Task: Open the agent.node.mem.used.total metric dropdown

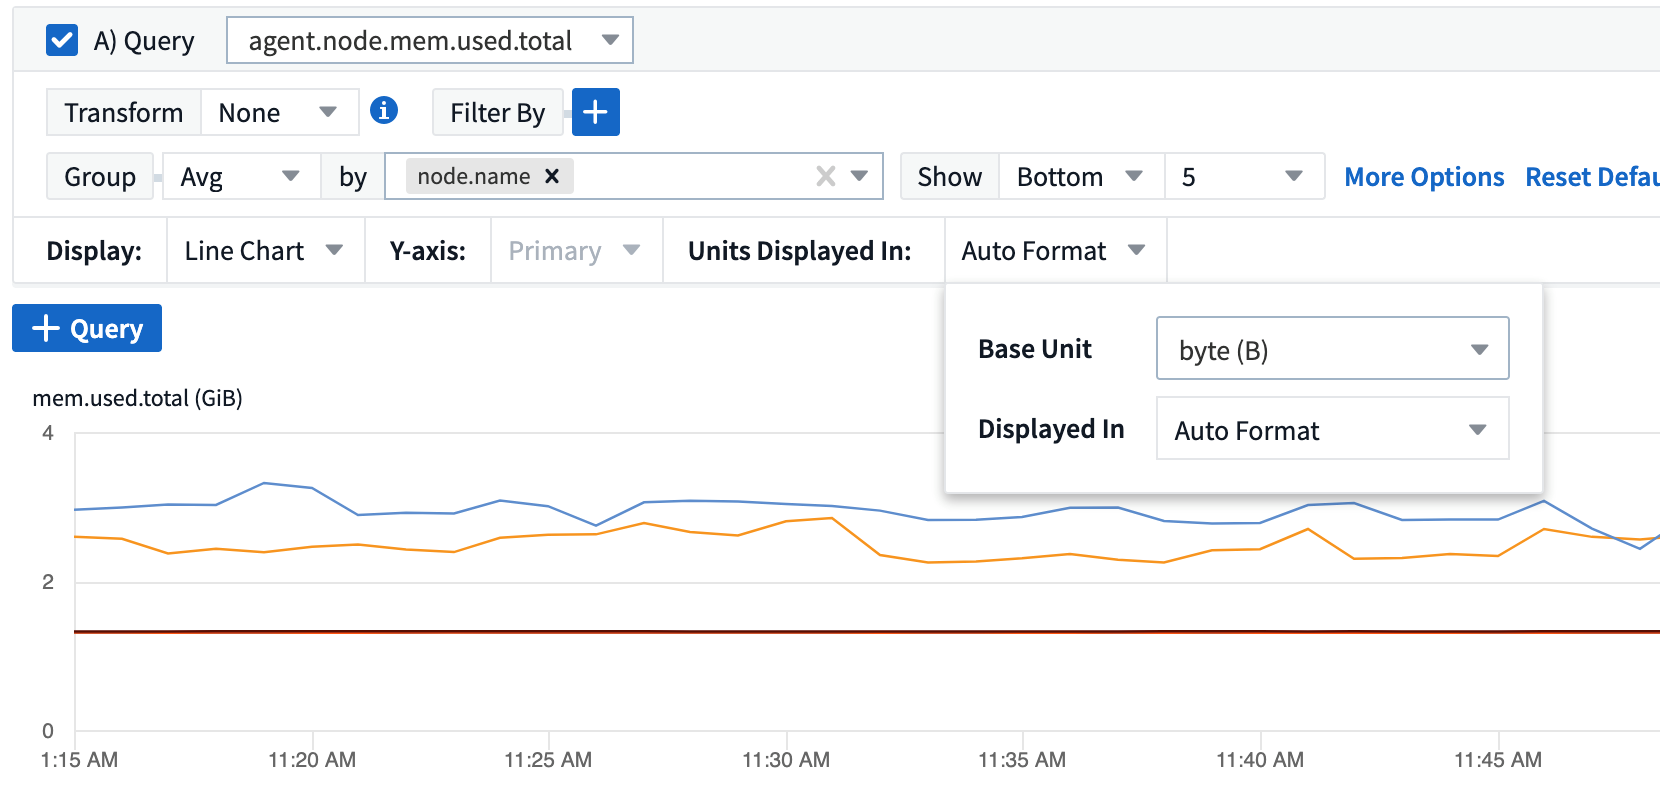Action: (429, 41)
